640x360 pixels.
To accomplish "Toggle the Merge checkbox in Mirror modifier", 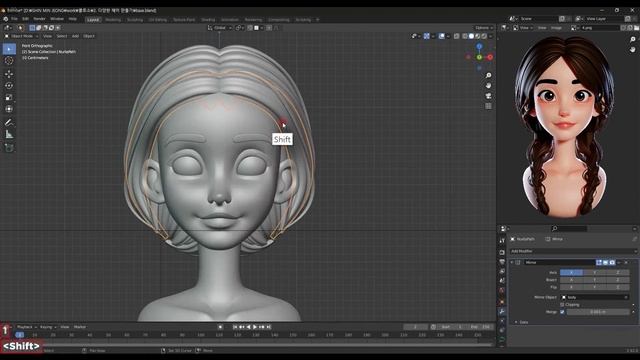I will point(562,312).
